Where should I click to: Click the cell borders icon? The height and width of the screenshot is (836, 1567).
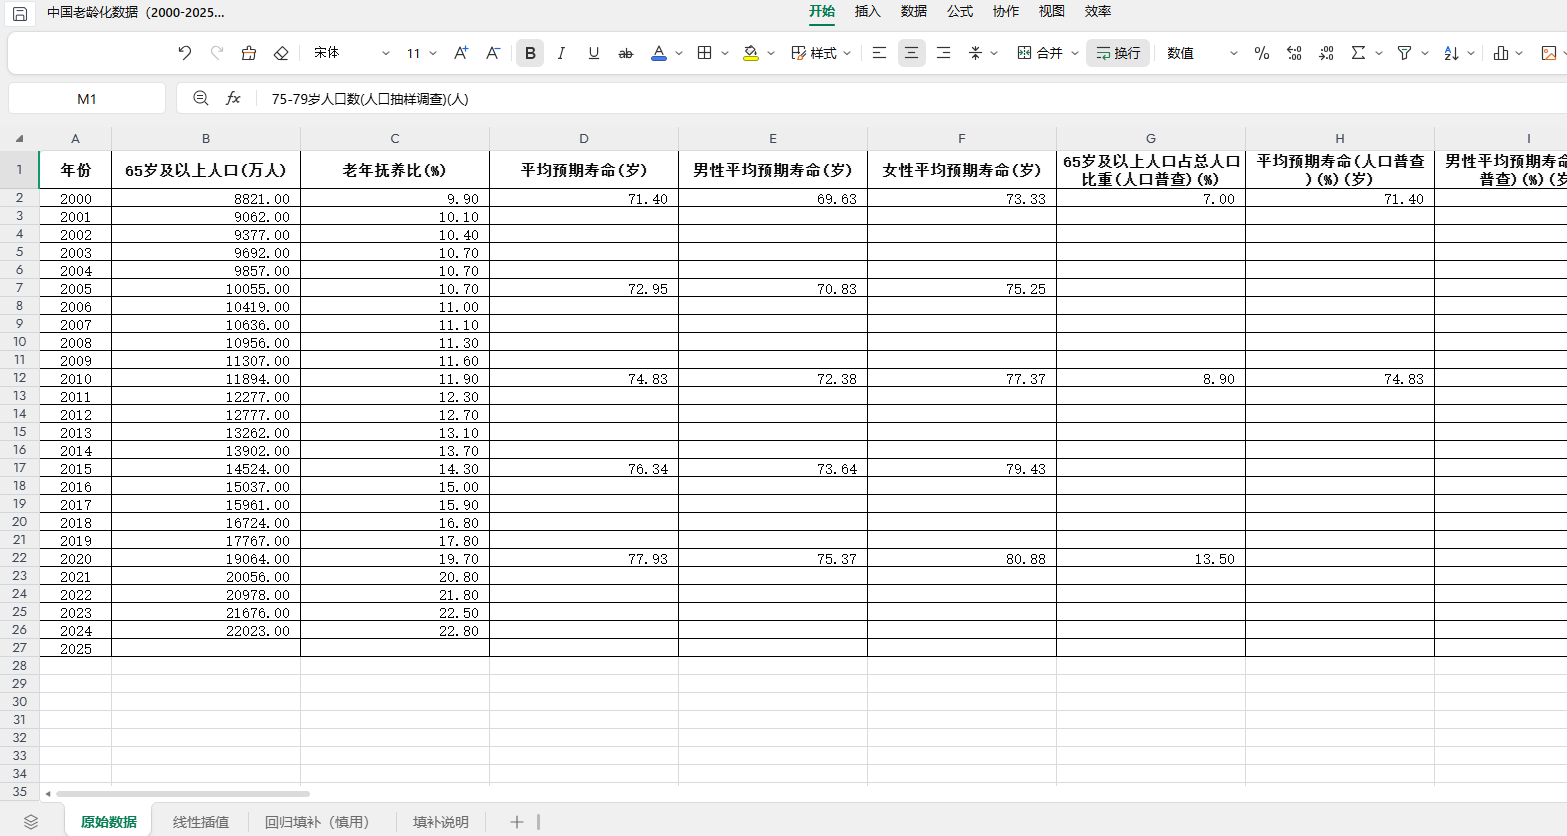(x=705, y=53)
